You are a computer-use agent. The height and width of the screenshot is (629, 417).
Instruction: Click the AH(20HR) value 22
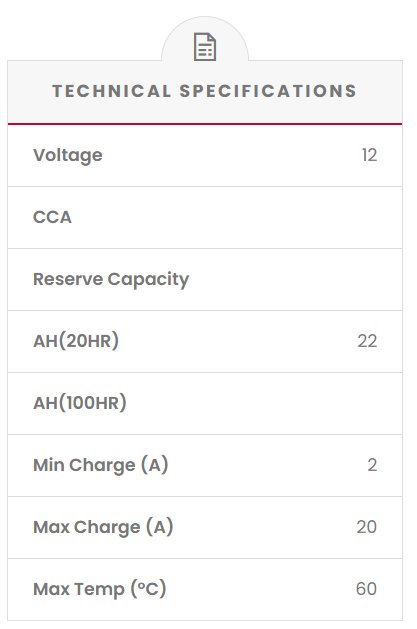[367, 341]
